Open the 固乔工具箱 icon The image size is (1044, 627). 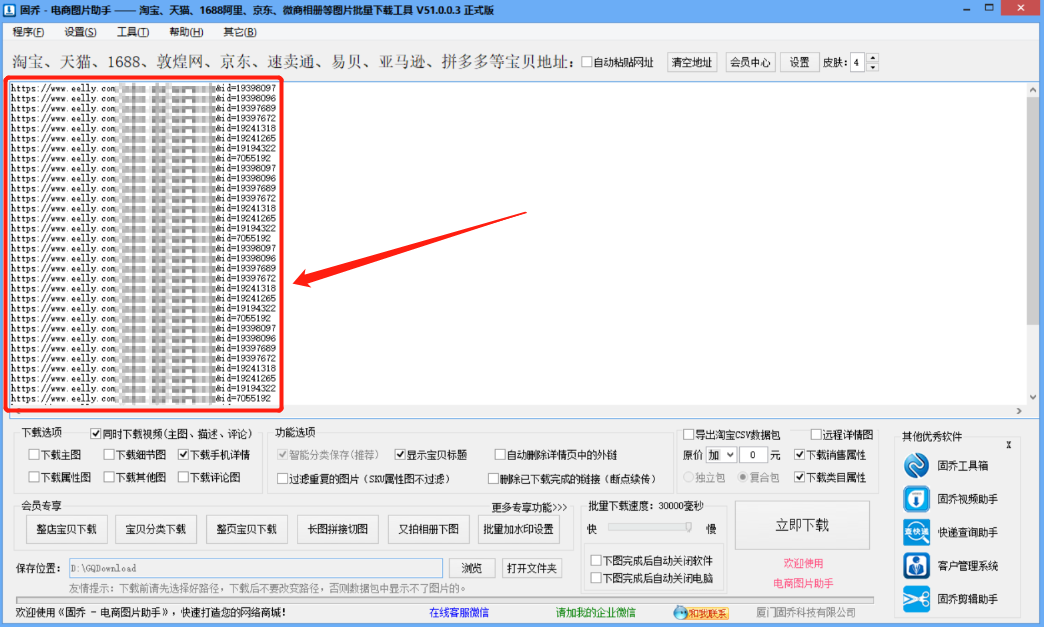(x=916, y=465)
